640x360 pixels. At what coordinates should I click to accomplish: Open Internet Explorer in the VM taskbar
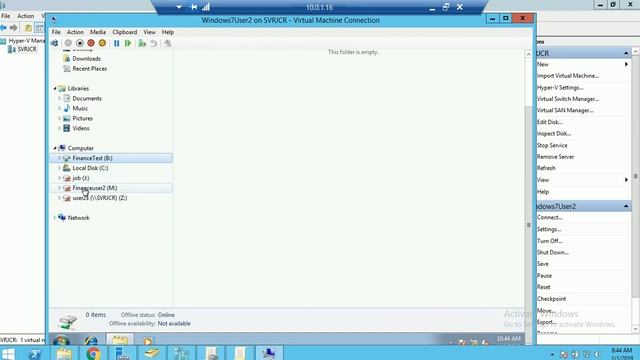(x=91, y=340)
